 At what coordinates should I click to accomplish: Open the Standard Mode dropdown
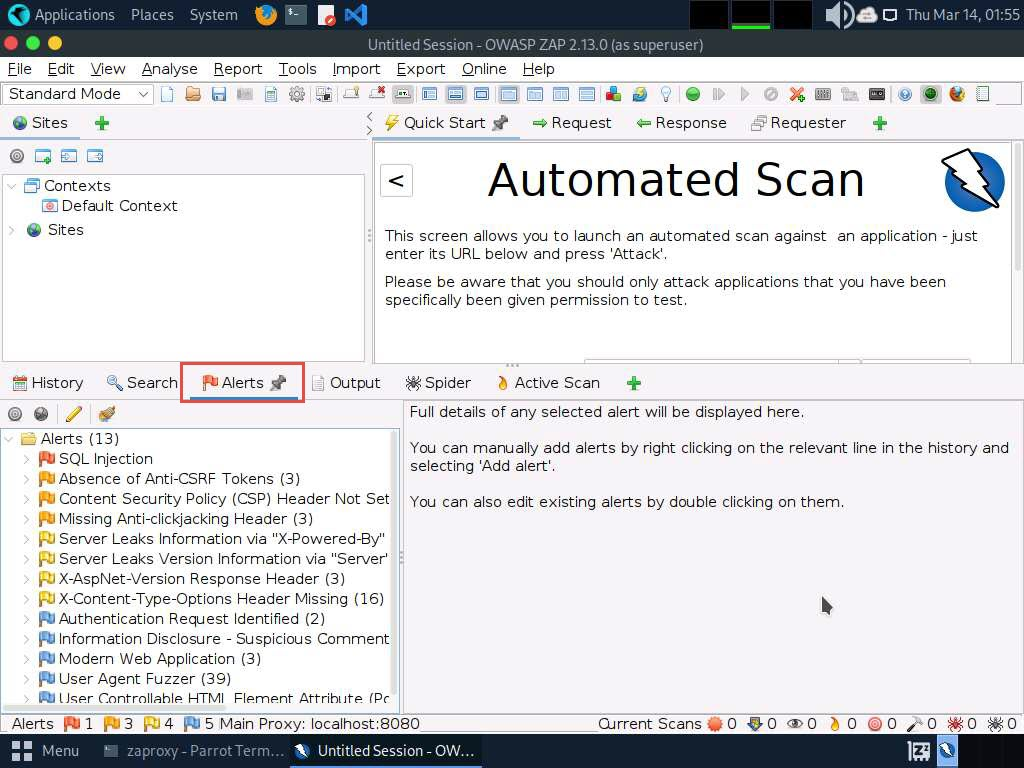click(78, 94)
